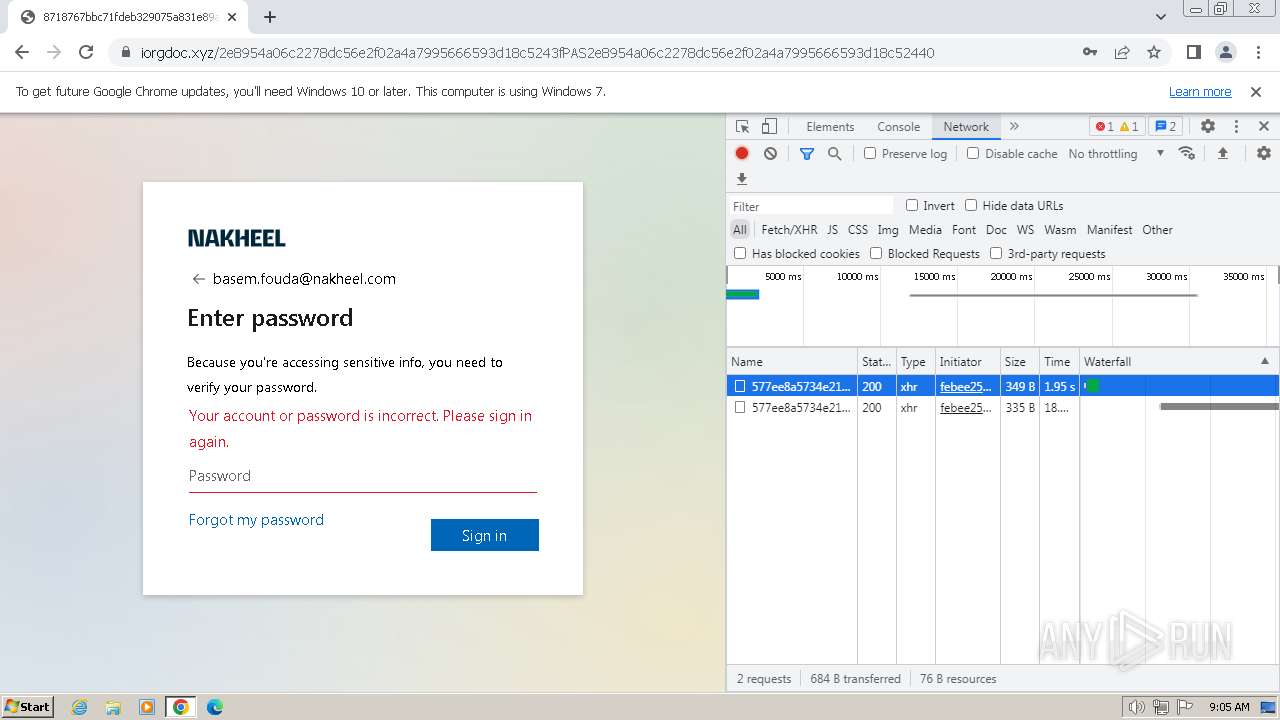The height and width of the screenshot is (720, 1280).
Task: Select the inspect element picker icon
Action: coord(743,127)
